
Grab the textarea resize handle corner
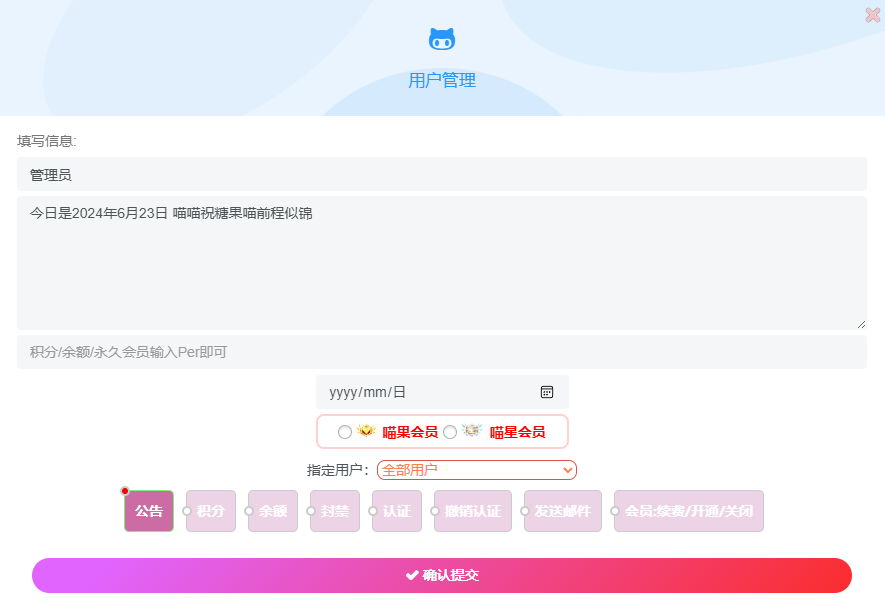click(861, 324)
